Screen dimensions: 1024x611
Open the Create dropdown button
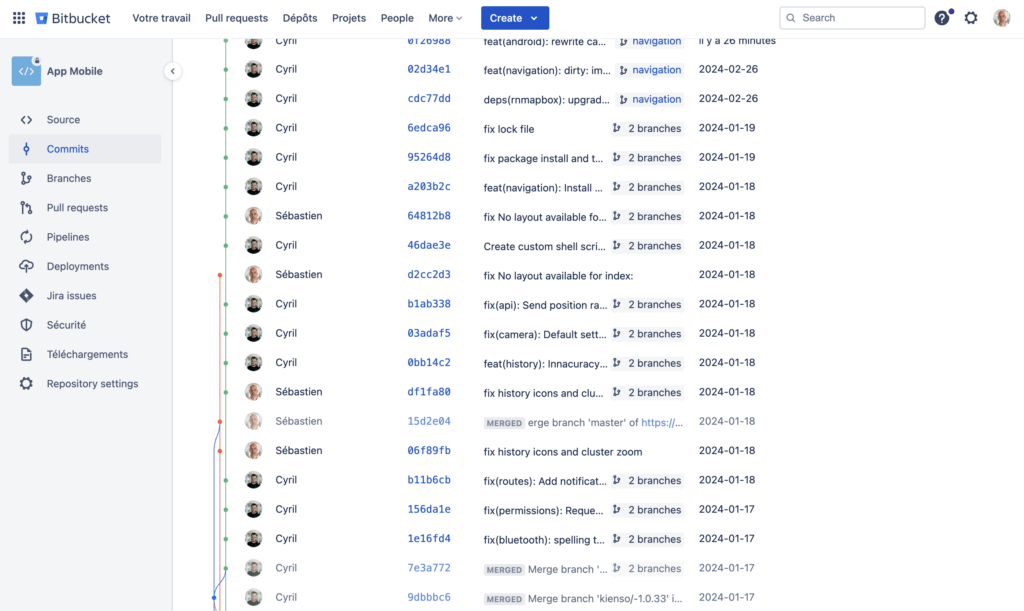[x=515, y=18]
